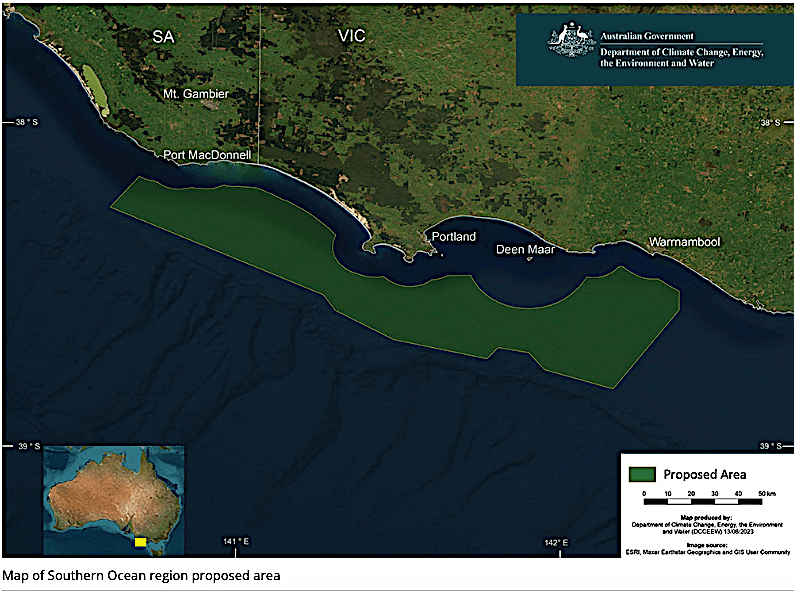794x591 pixels.
Task: Click the Warrnambool town label
Action: click(x=684, y=243)
